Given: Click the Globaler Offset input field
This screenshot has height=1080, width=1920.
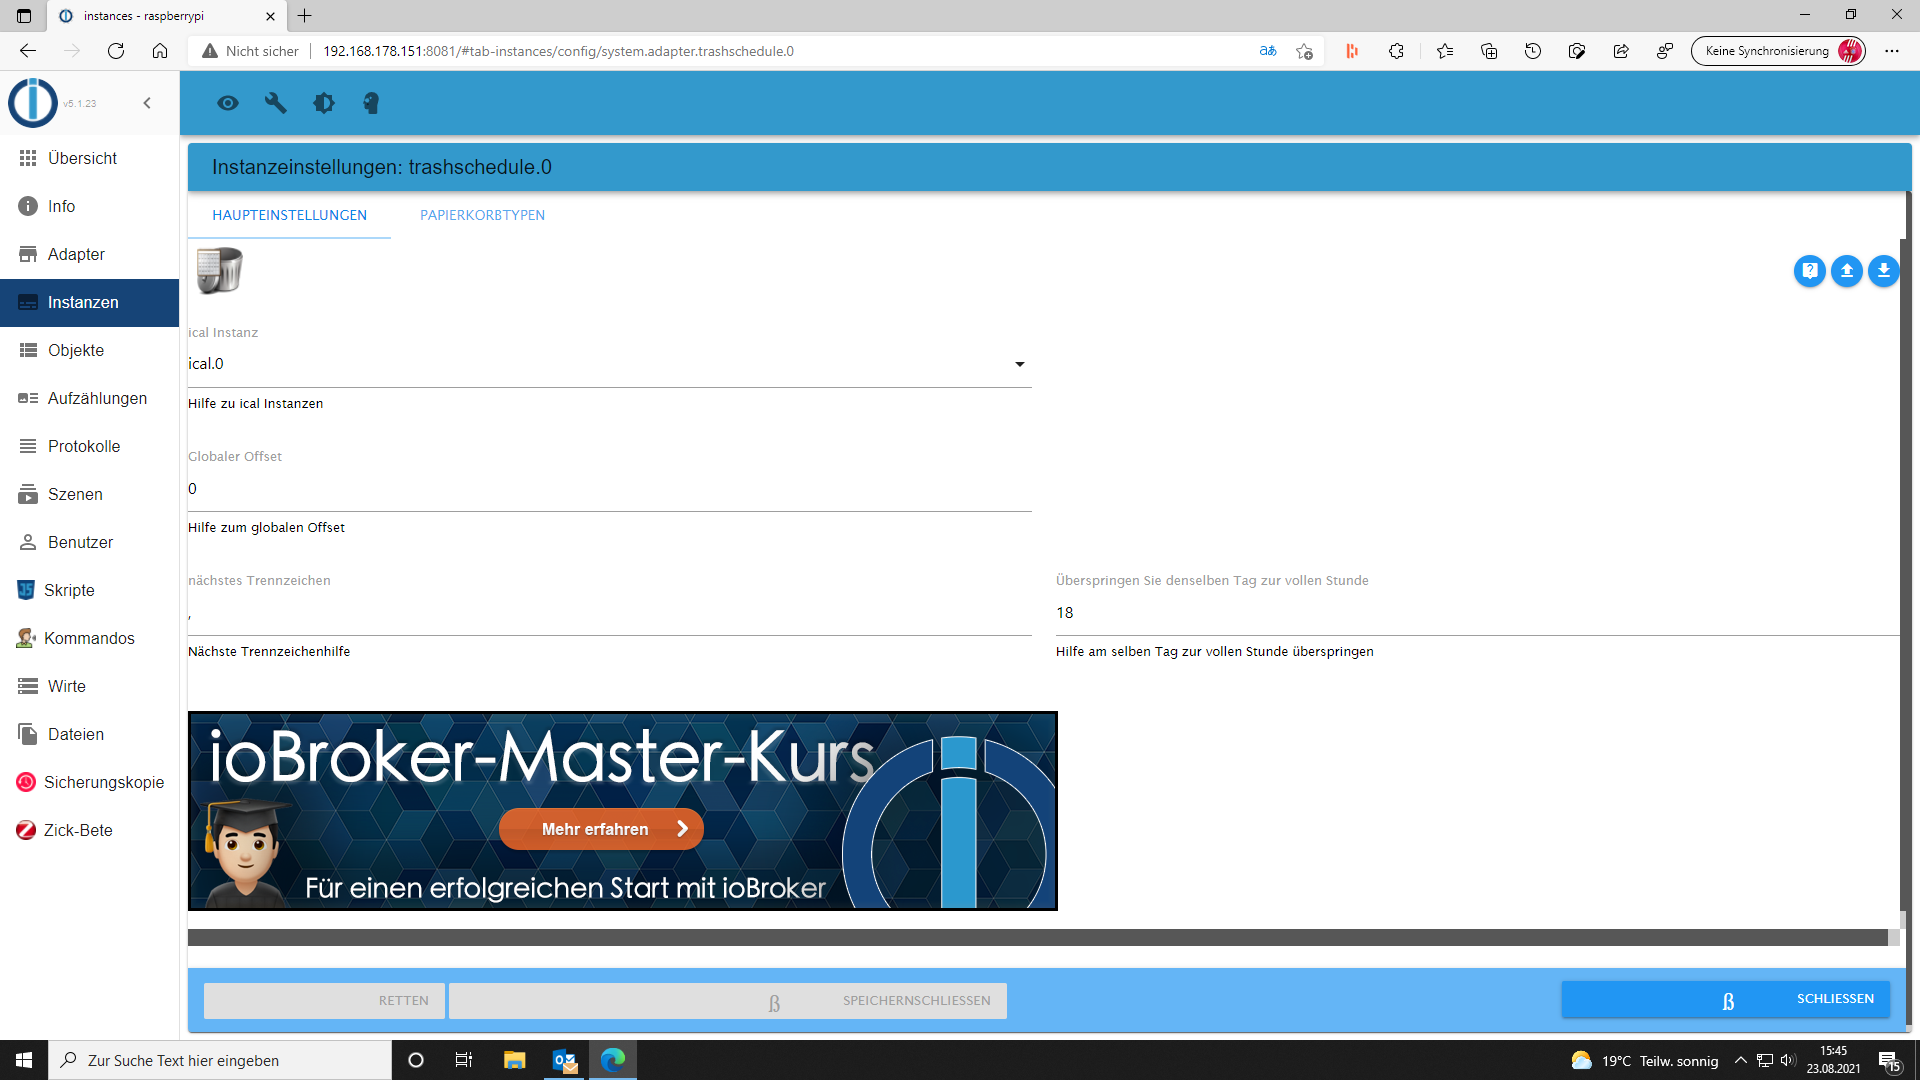Looking at the screenshot, I should coord(609,489).
